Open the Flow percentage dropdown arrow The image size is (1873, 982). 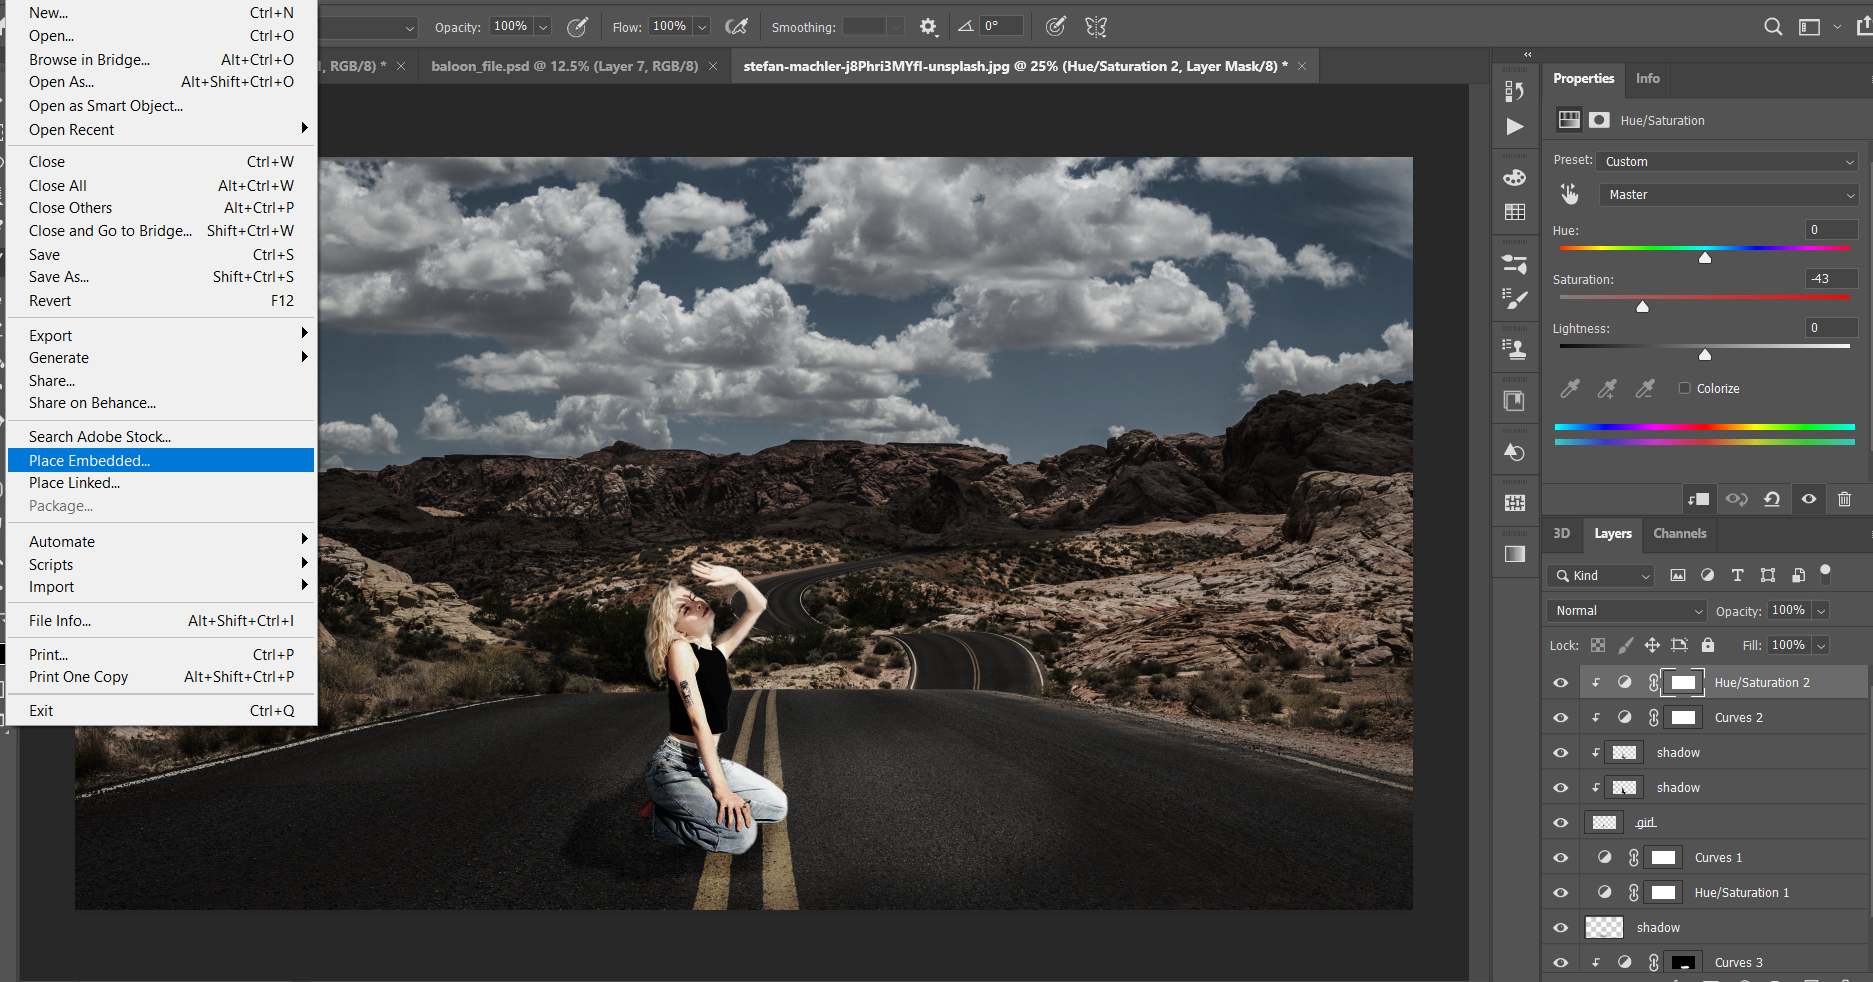pyautogui.click(x=702, y=27)
